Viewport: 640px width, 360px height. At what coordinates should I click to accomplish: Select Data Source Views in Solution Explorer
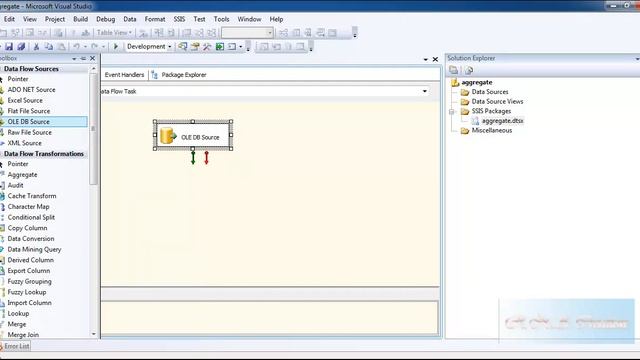(497, 102)
